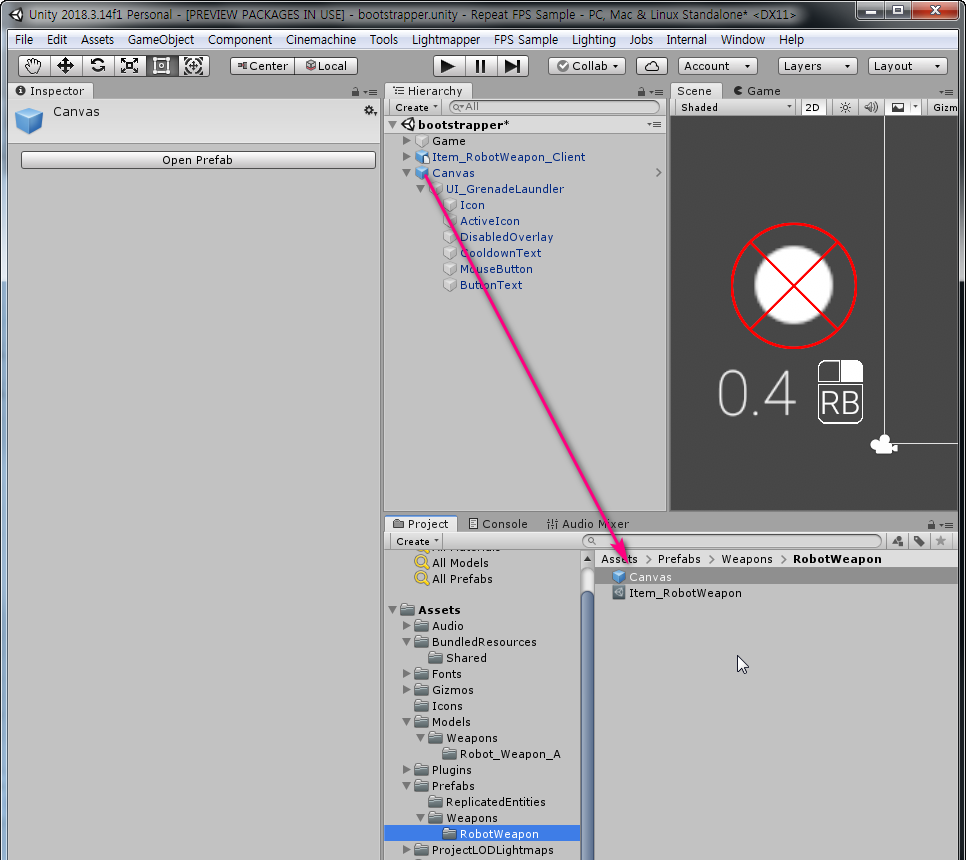Screen dimensions: 966x860
Task: Open the GameObject menu
Action: pyautogui.click(x=161, y=39)
